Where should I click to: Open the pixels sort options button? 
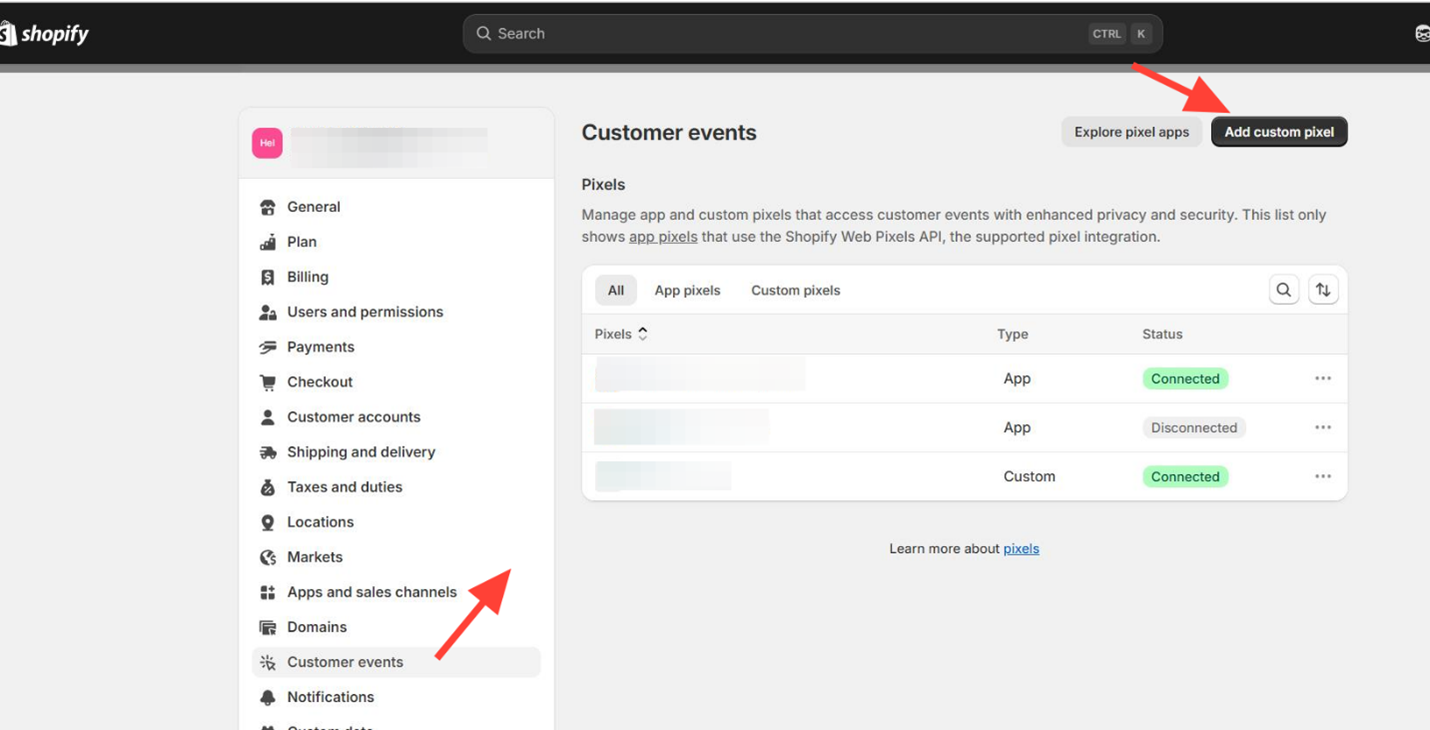(1323, 290)
